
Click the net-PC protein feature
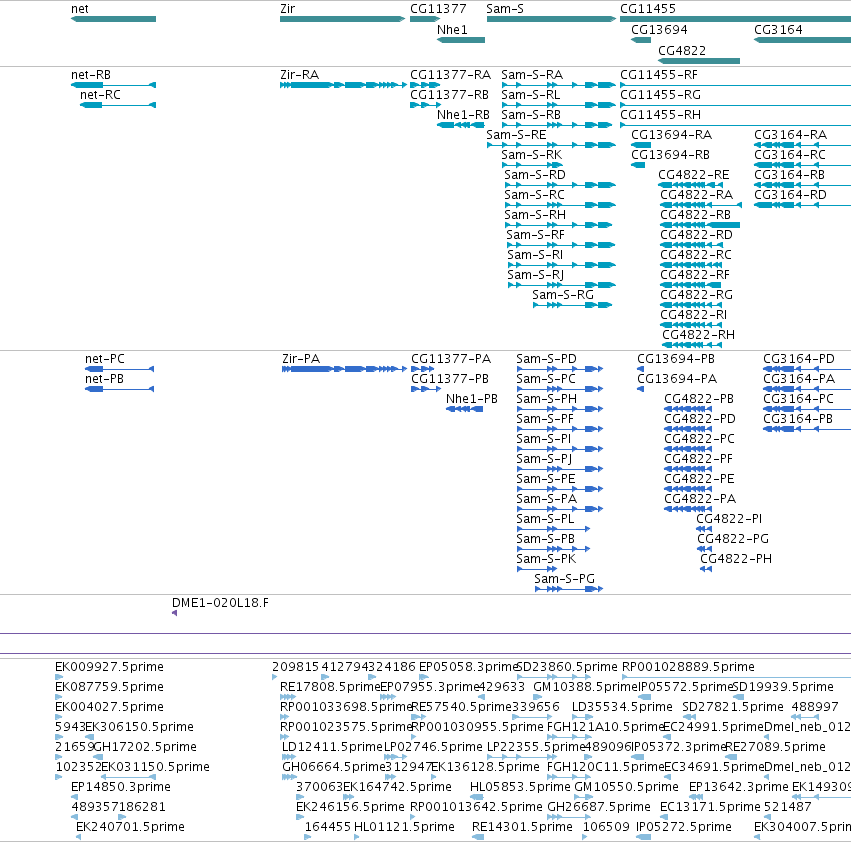coord(119,369)
